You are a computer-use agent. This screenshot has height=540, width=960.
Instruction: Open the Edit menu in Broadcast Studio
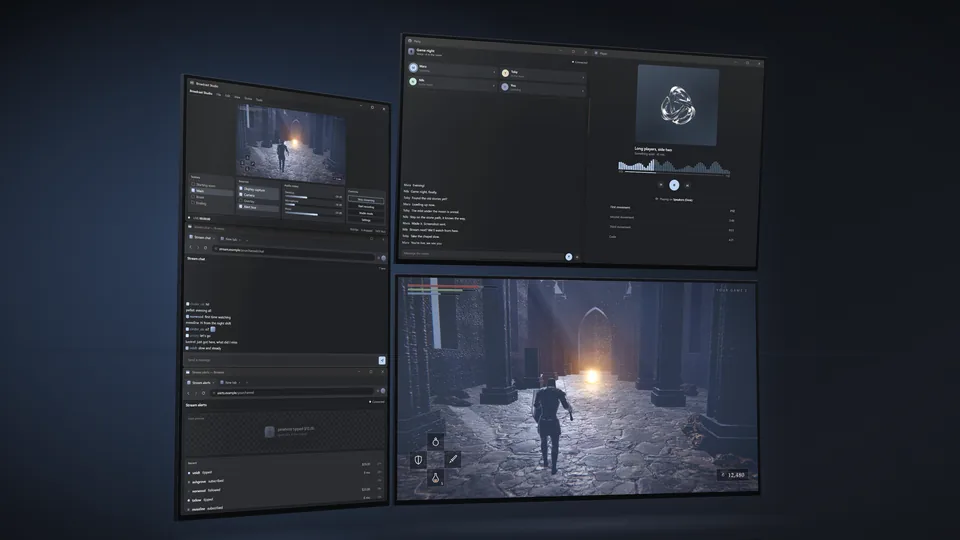coord(227,96)
